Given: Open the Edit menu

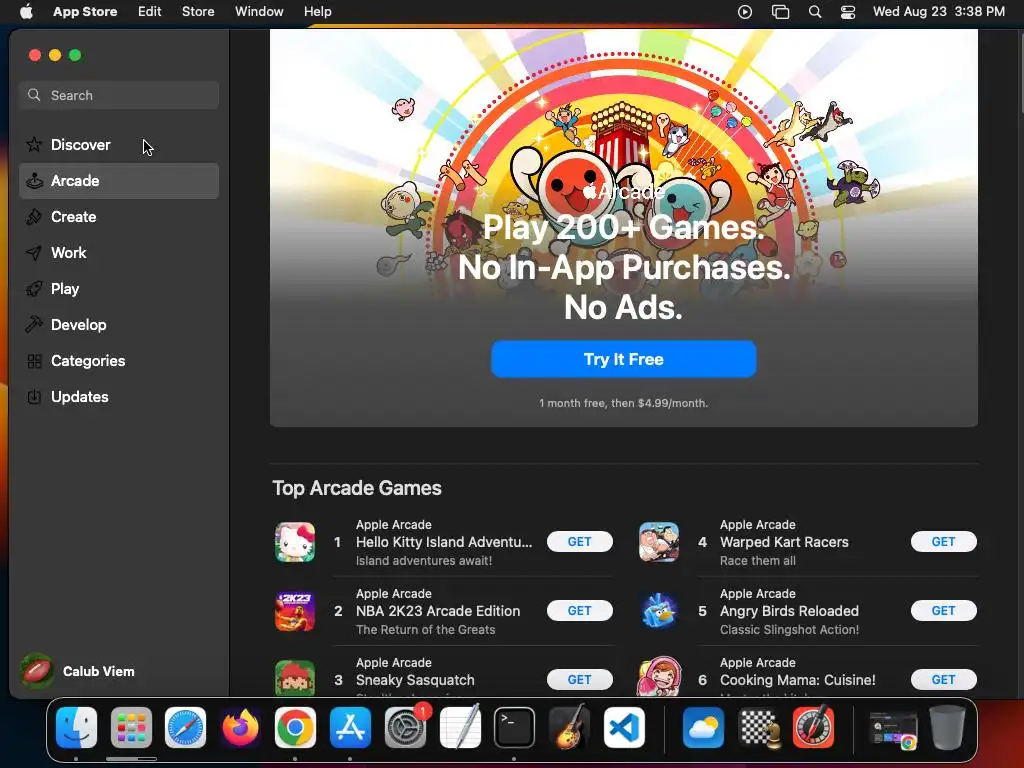Looking at the screenshot, I should [x=150, y=12].
